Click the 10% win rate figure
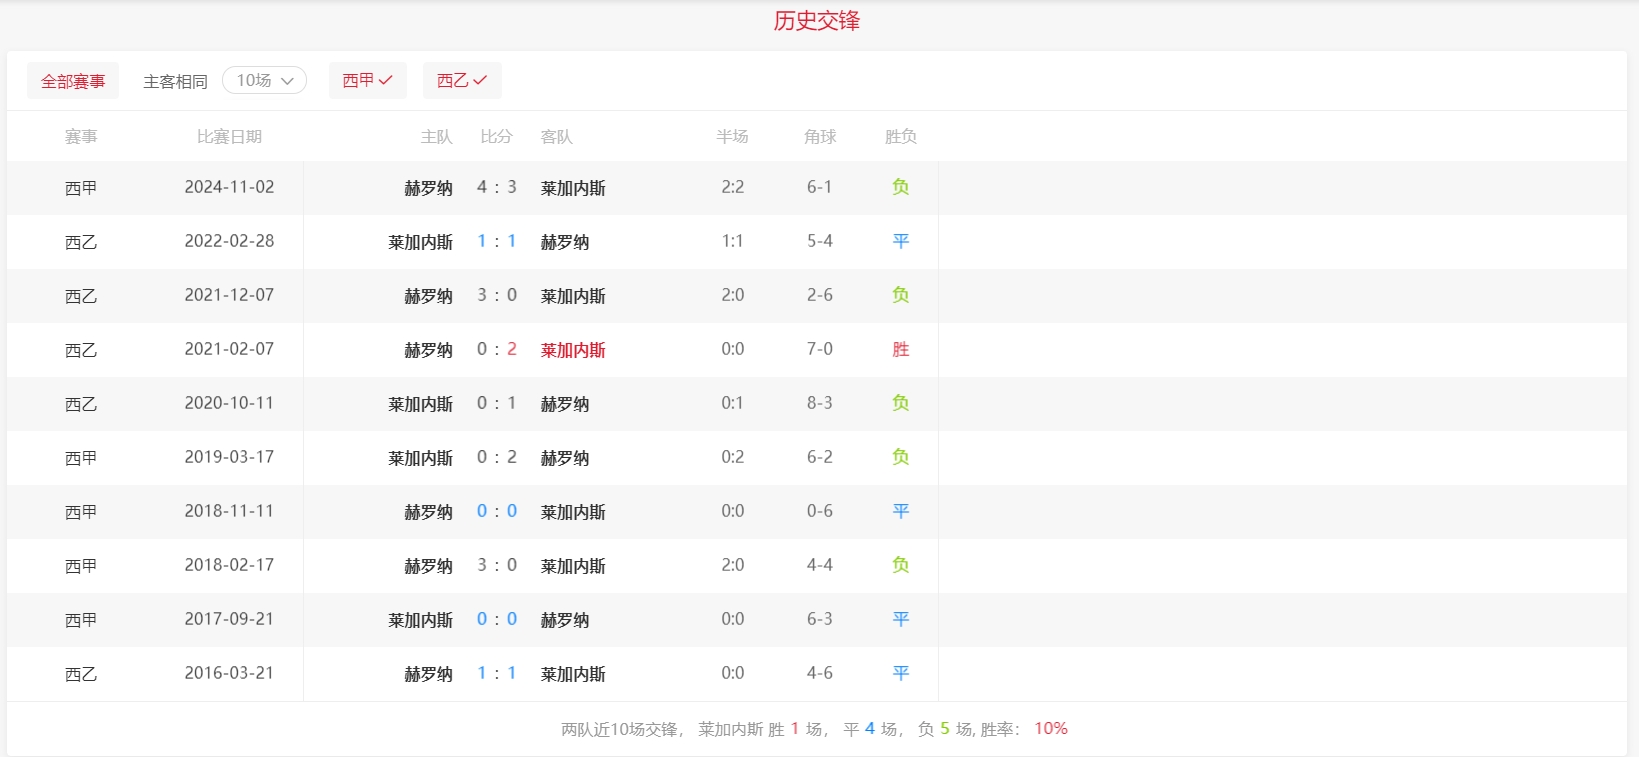 point(1050,728)
